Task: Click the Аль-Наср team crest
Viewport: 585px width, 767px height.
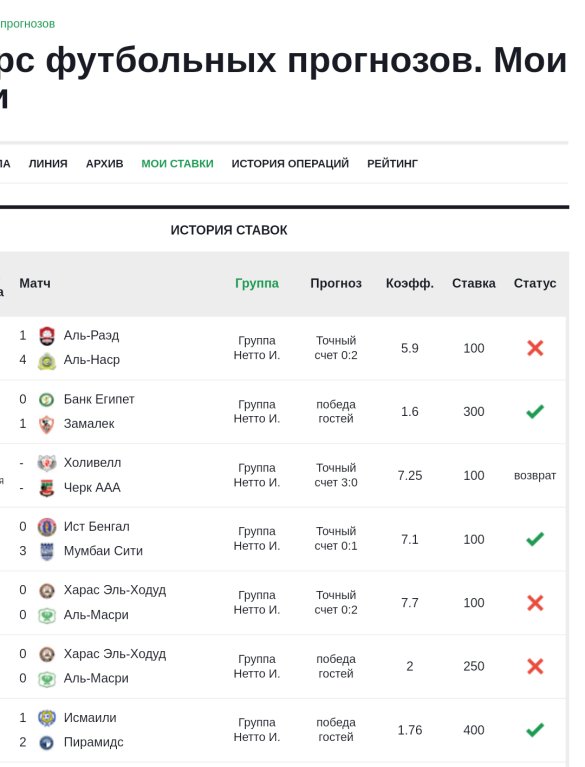Action: (x=46, y=361)
